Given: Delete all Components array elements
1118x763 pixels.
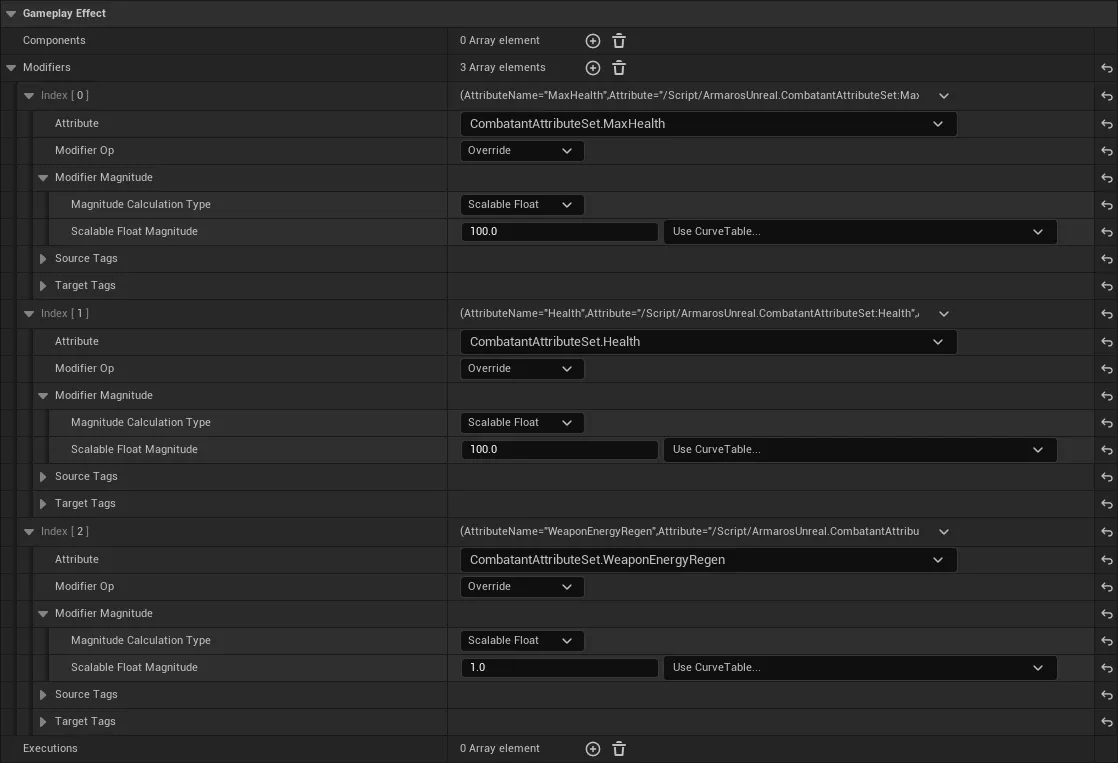Looking at the screenshot, I should click(x=618, y=40).
